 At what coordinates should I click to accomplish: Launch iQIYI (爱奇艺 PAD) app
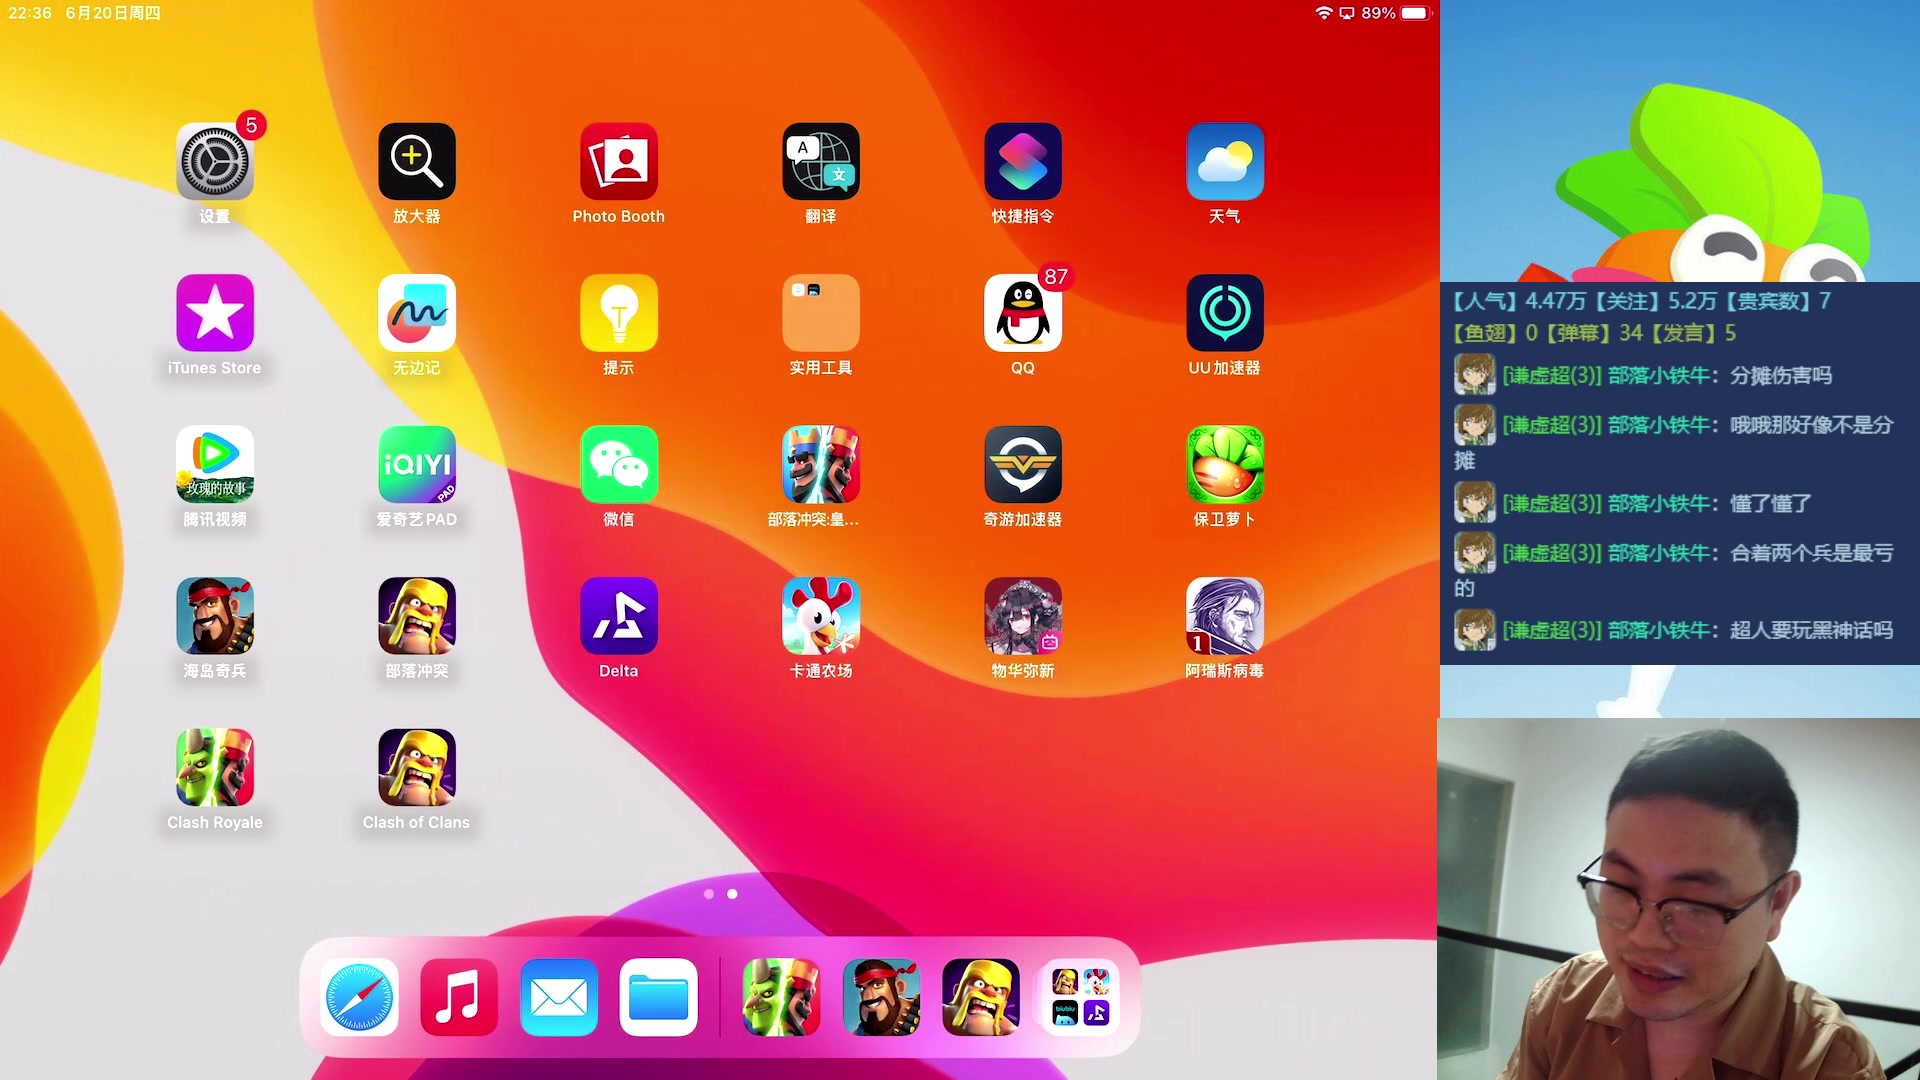tap(417, 464)
